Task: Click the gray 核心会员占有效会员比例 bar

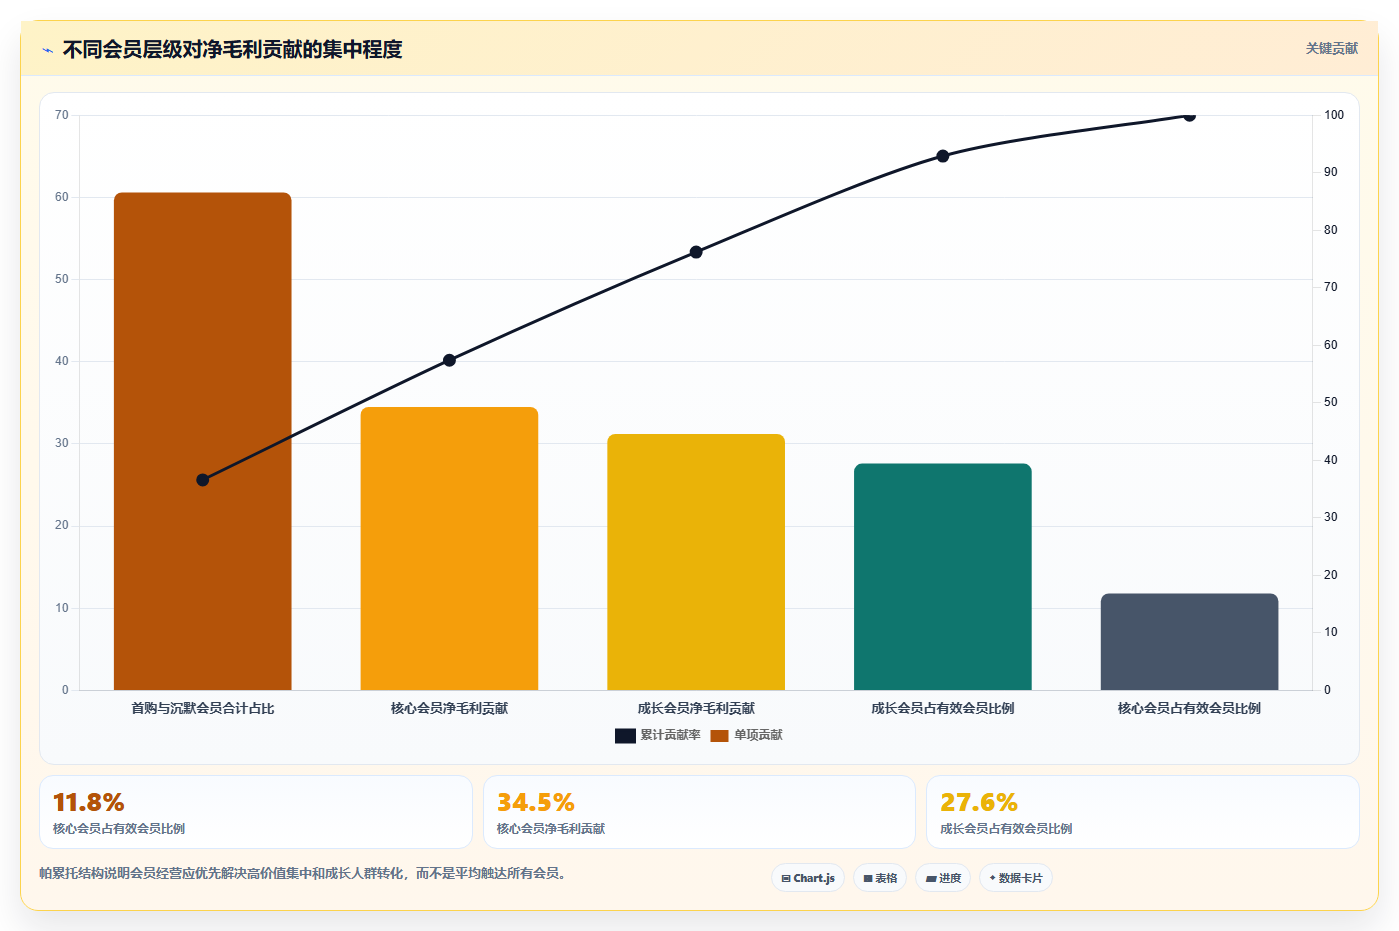Action: click(x=1189, y=642)
